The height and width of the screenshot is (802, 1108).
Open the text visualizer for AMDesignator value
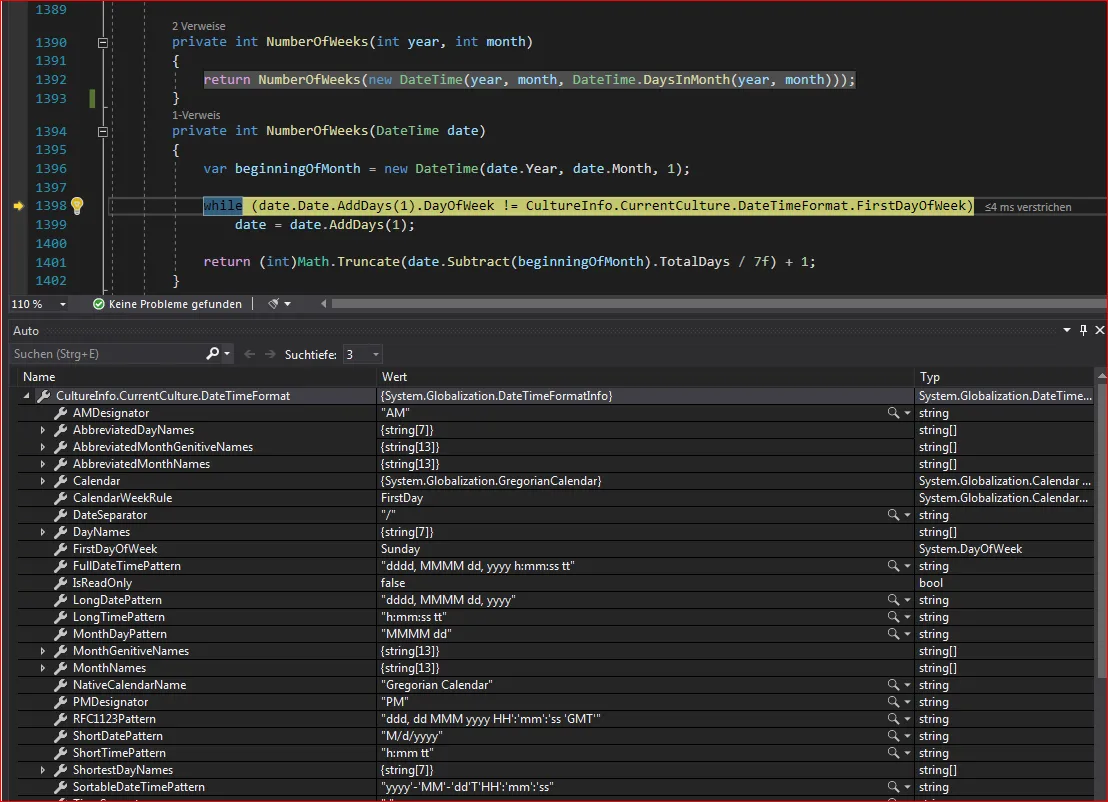[x=893, y=413]
